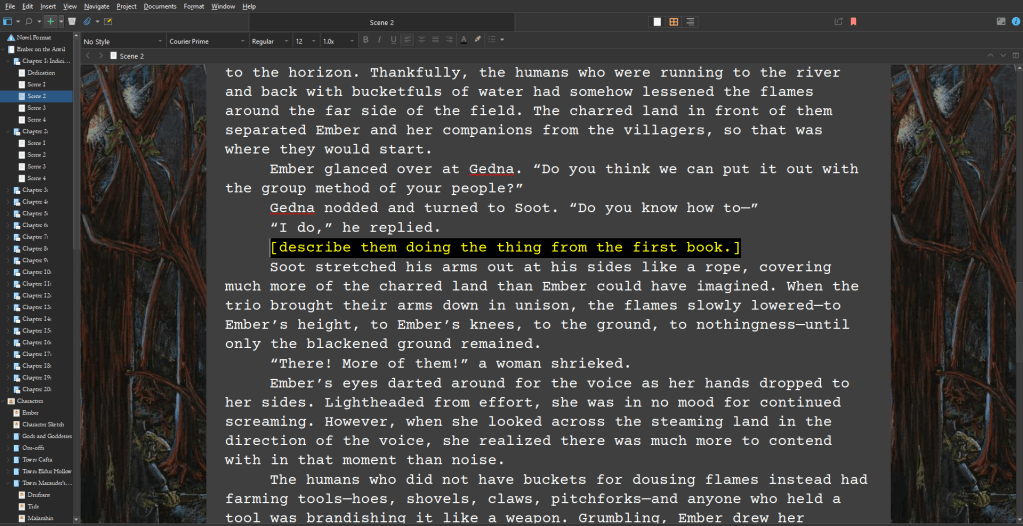The width and height of the screenshot is (1023, 526).
Task: Click the Trash icon in the toolbar
Action: (x=72, y=21)
